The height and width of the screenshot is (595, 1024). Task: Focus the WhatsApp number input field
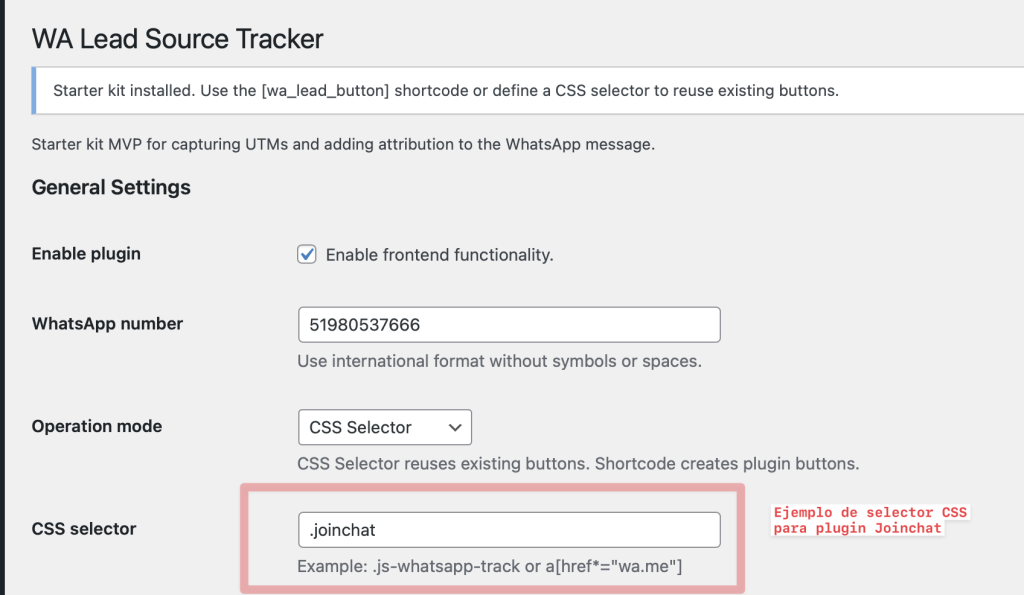point(509,325)
